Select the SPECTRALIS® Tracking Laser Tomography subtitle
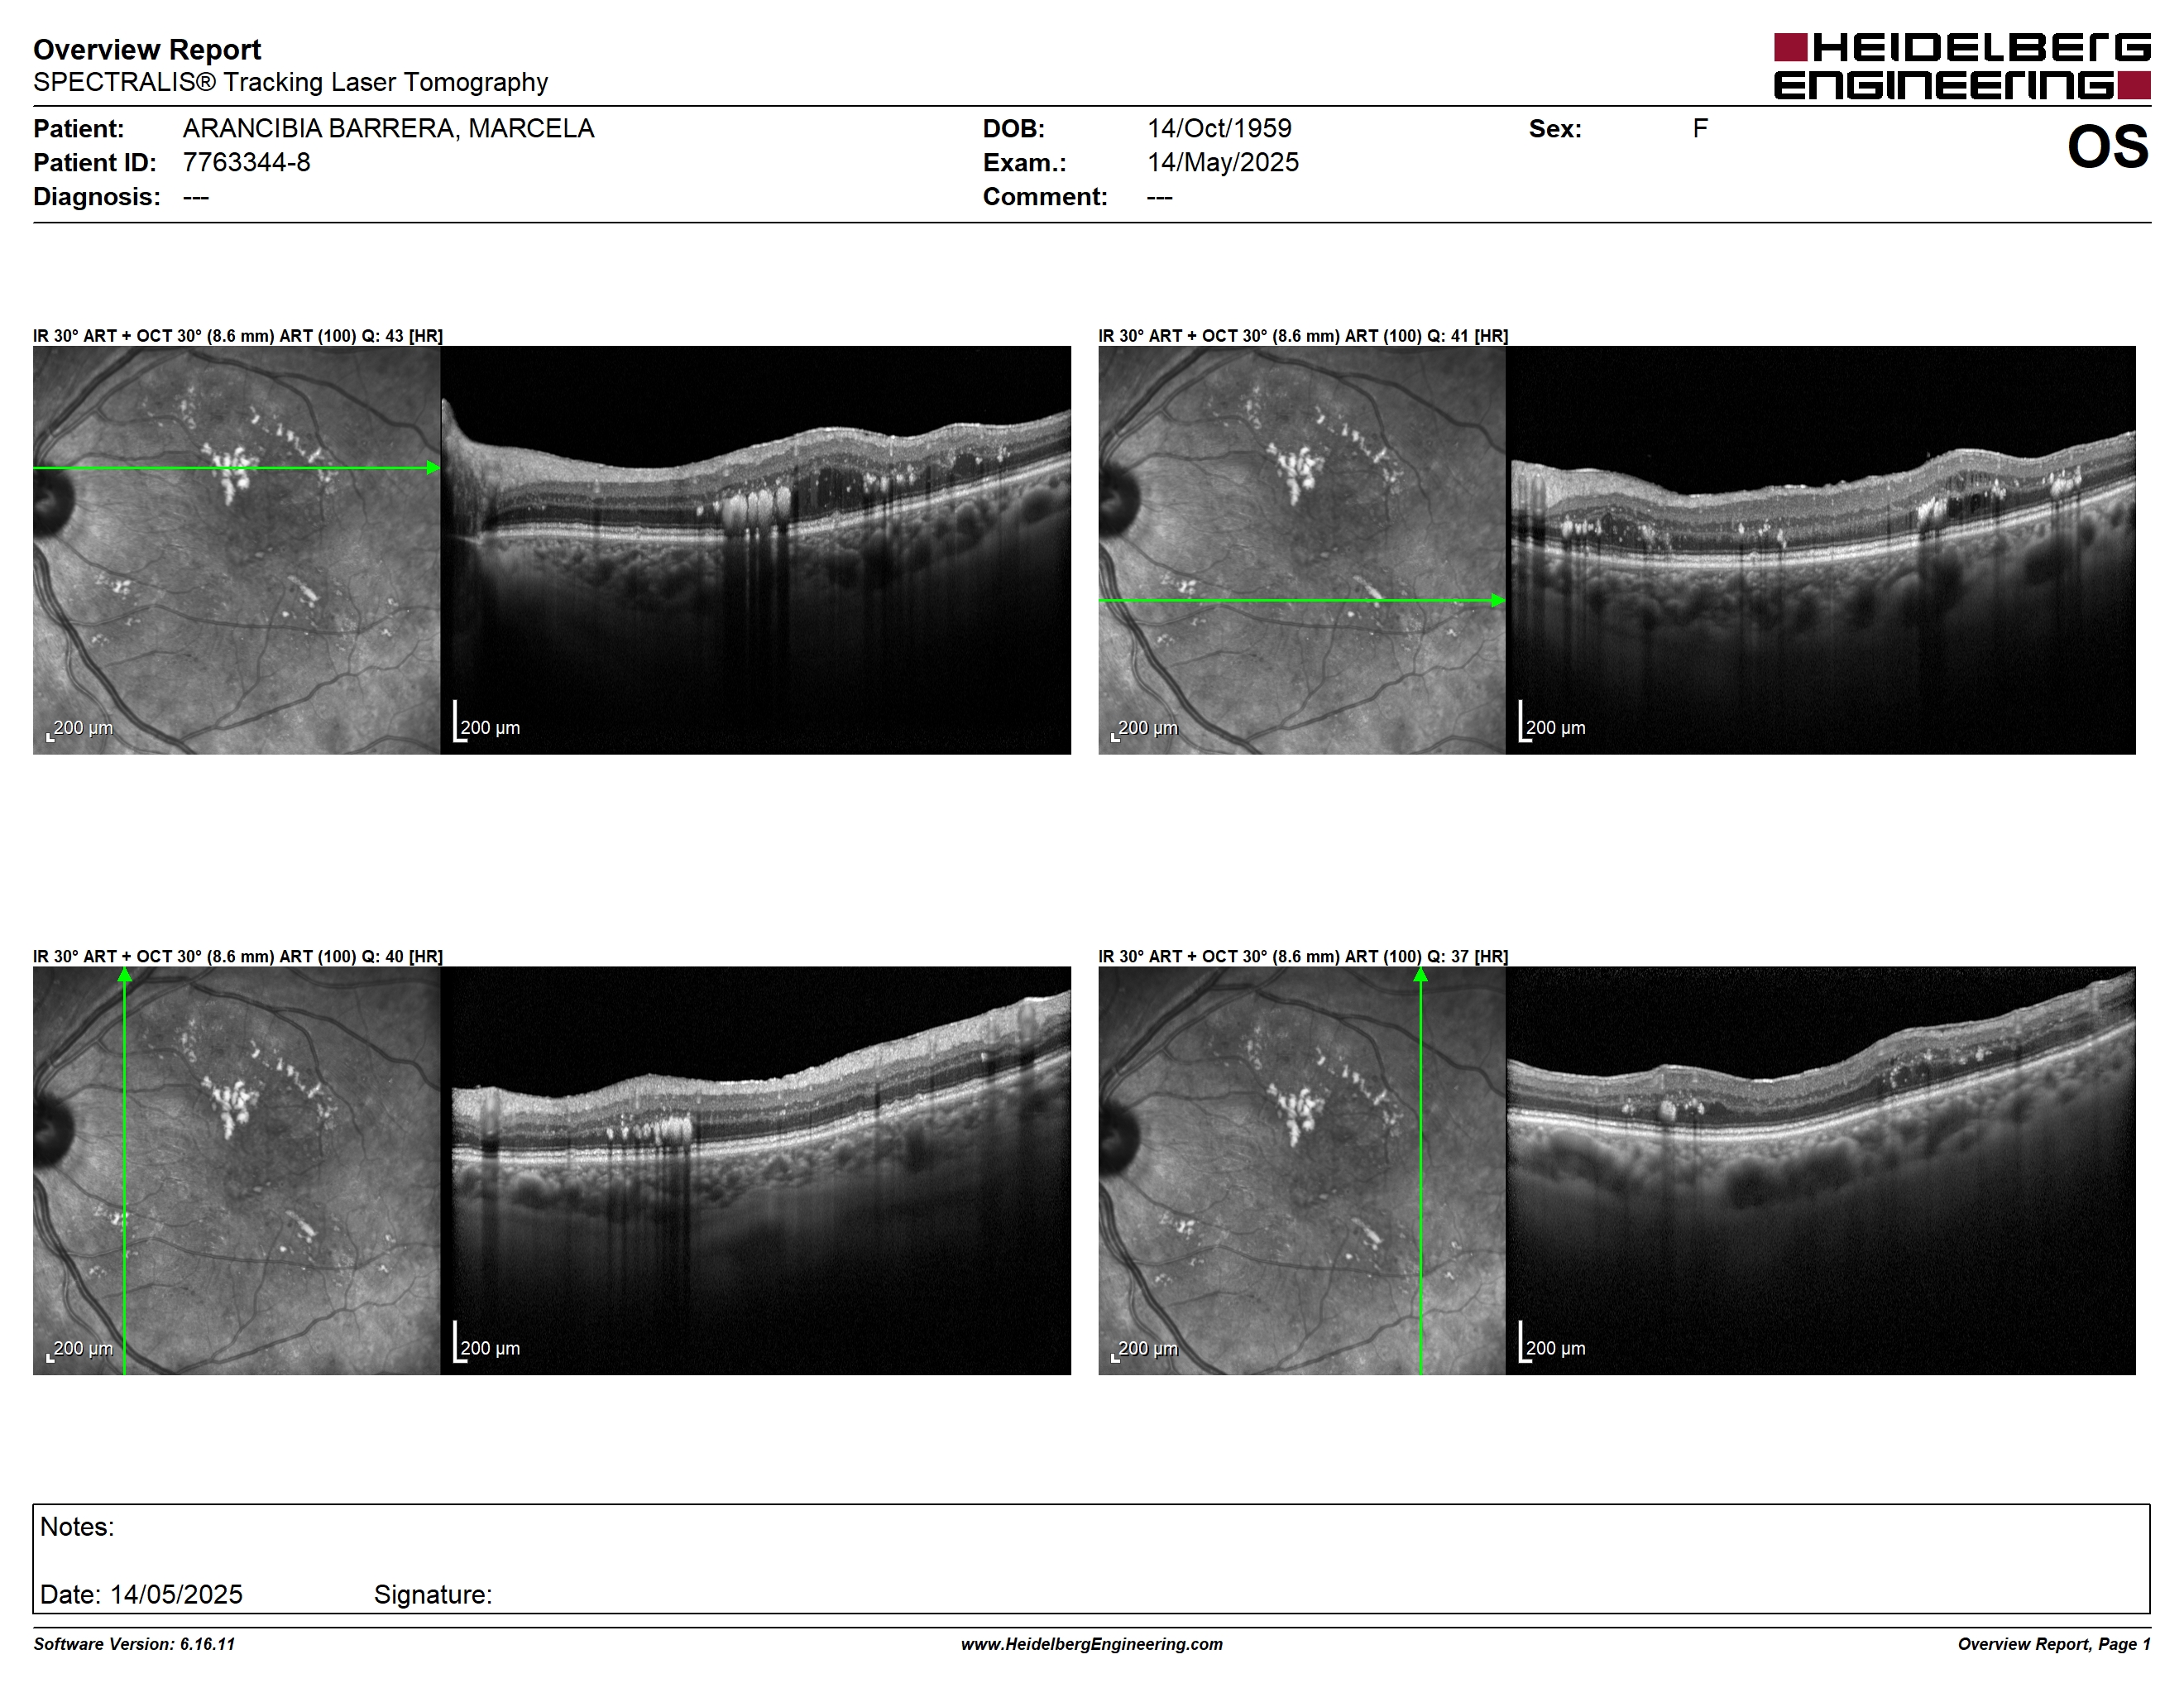The image size is (2184, 1688). click(290, 82)
